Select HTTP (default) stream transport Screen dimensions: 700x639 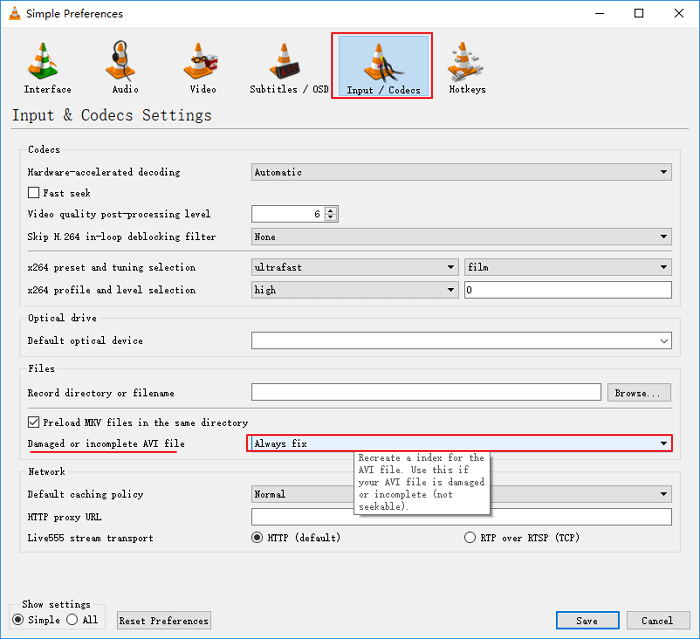click(257, 537)
